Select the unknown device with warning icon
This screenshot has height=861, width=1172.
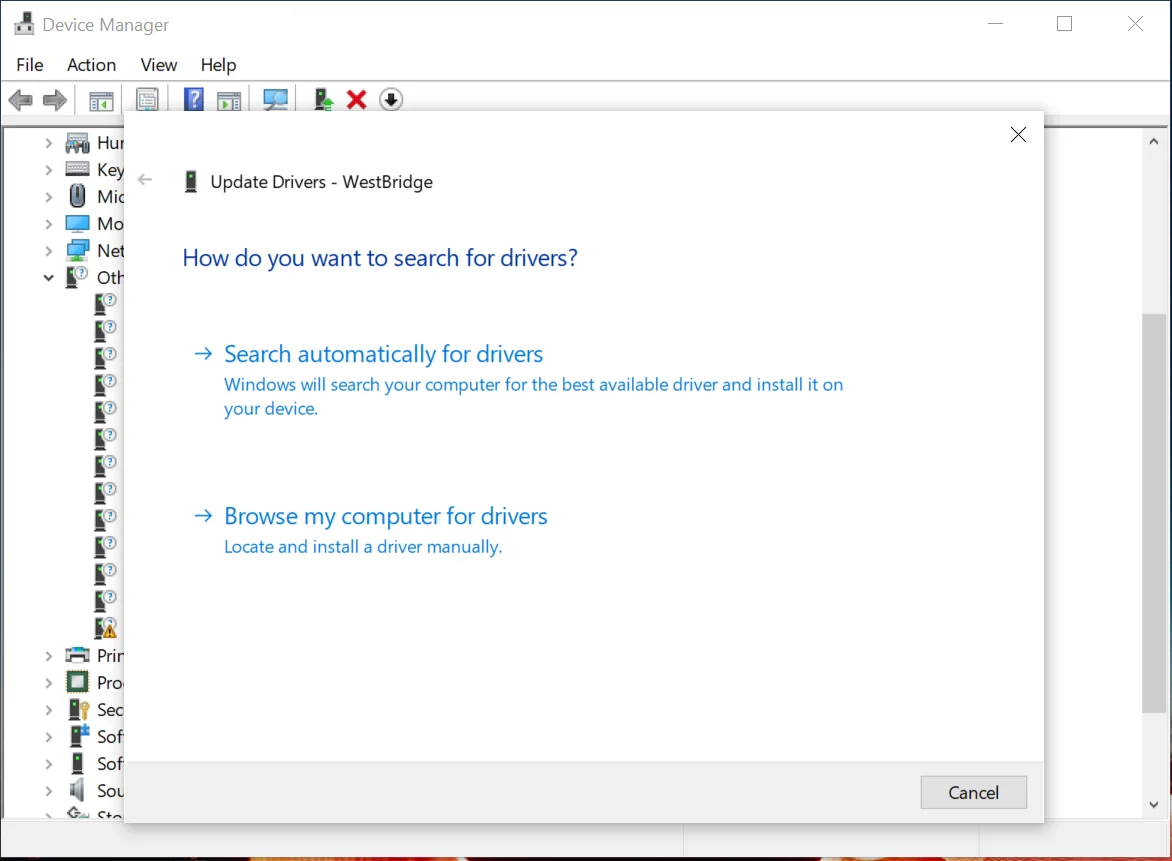(105, 628)
